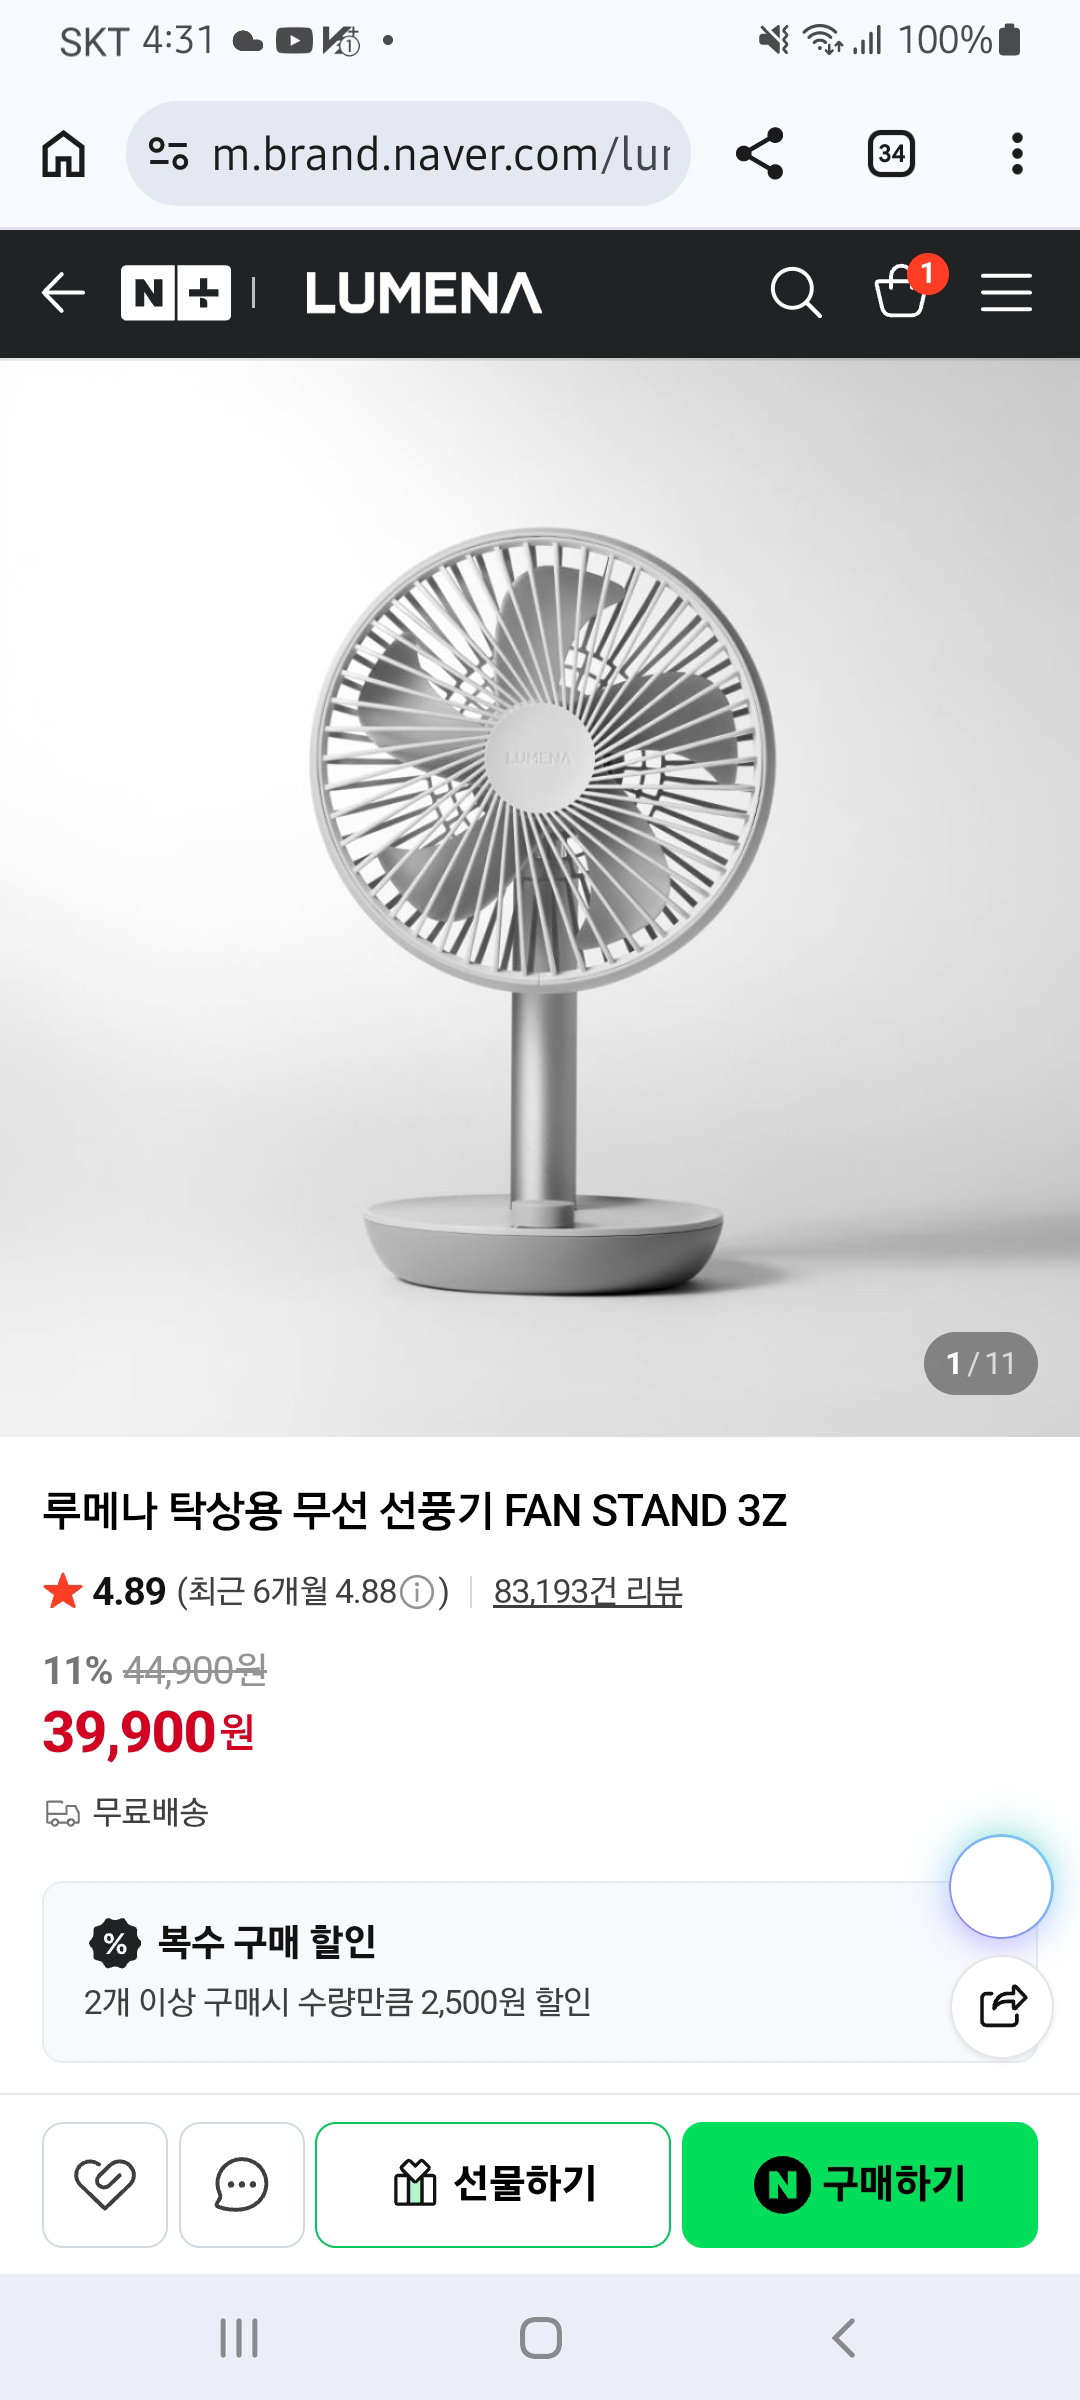The height and width of the screenshot is (2400, 1080).
Task: Tap the floating share product button
Action: coord(1002,2007)
